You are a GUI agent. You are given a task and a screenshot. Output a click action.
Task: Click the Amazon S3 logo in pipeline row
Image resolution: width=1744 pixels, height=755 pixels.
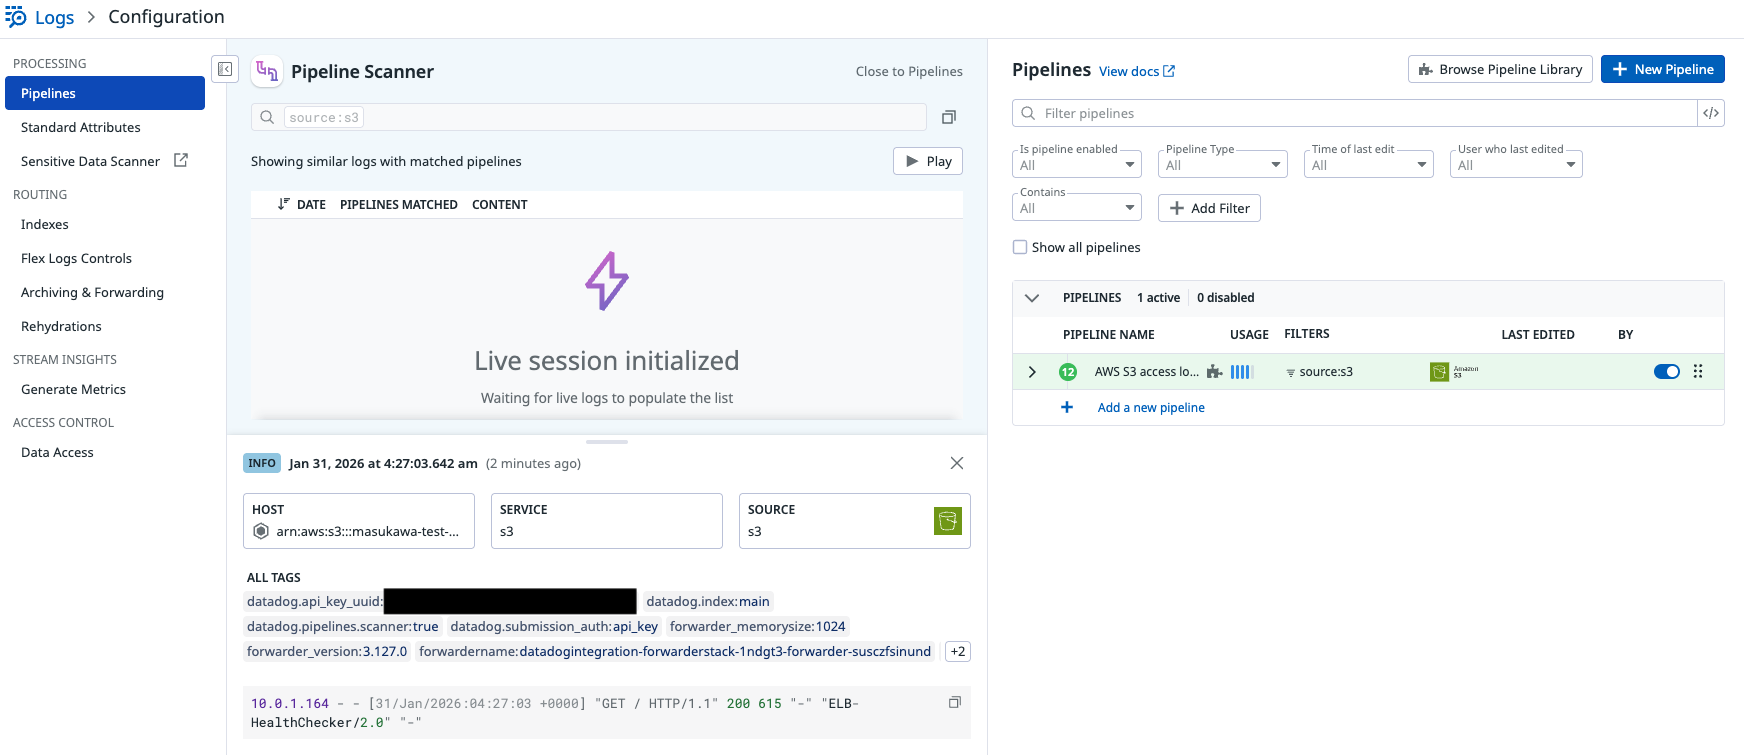click(x=1440, y=371)
